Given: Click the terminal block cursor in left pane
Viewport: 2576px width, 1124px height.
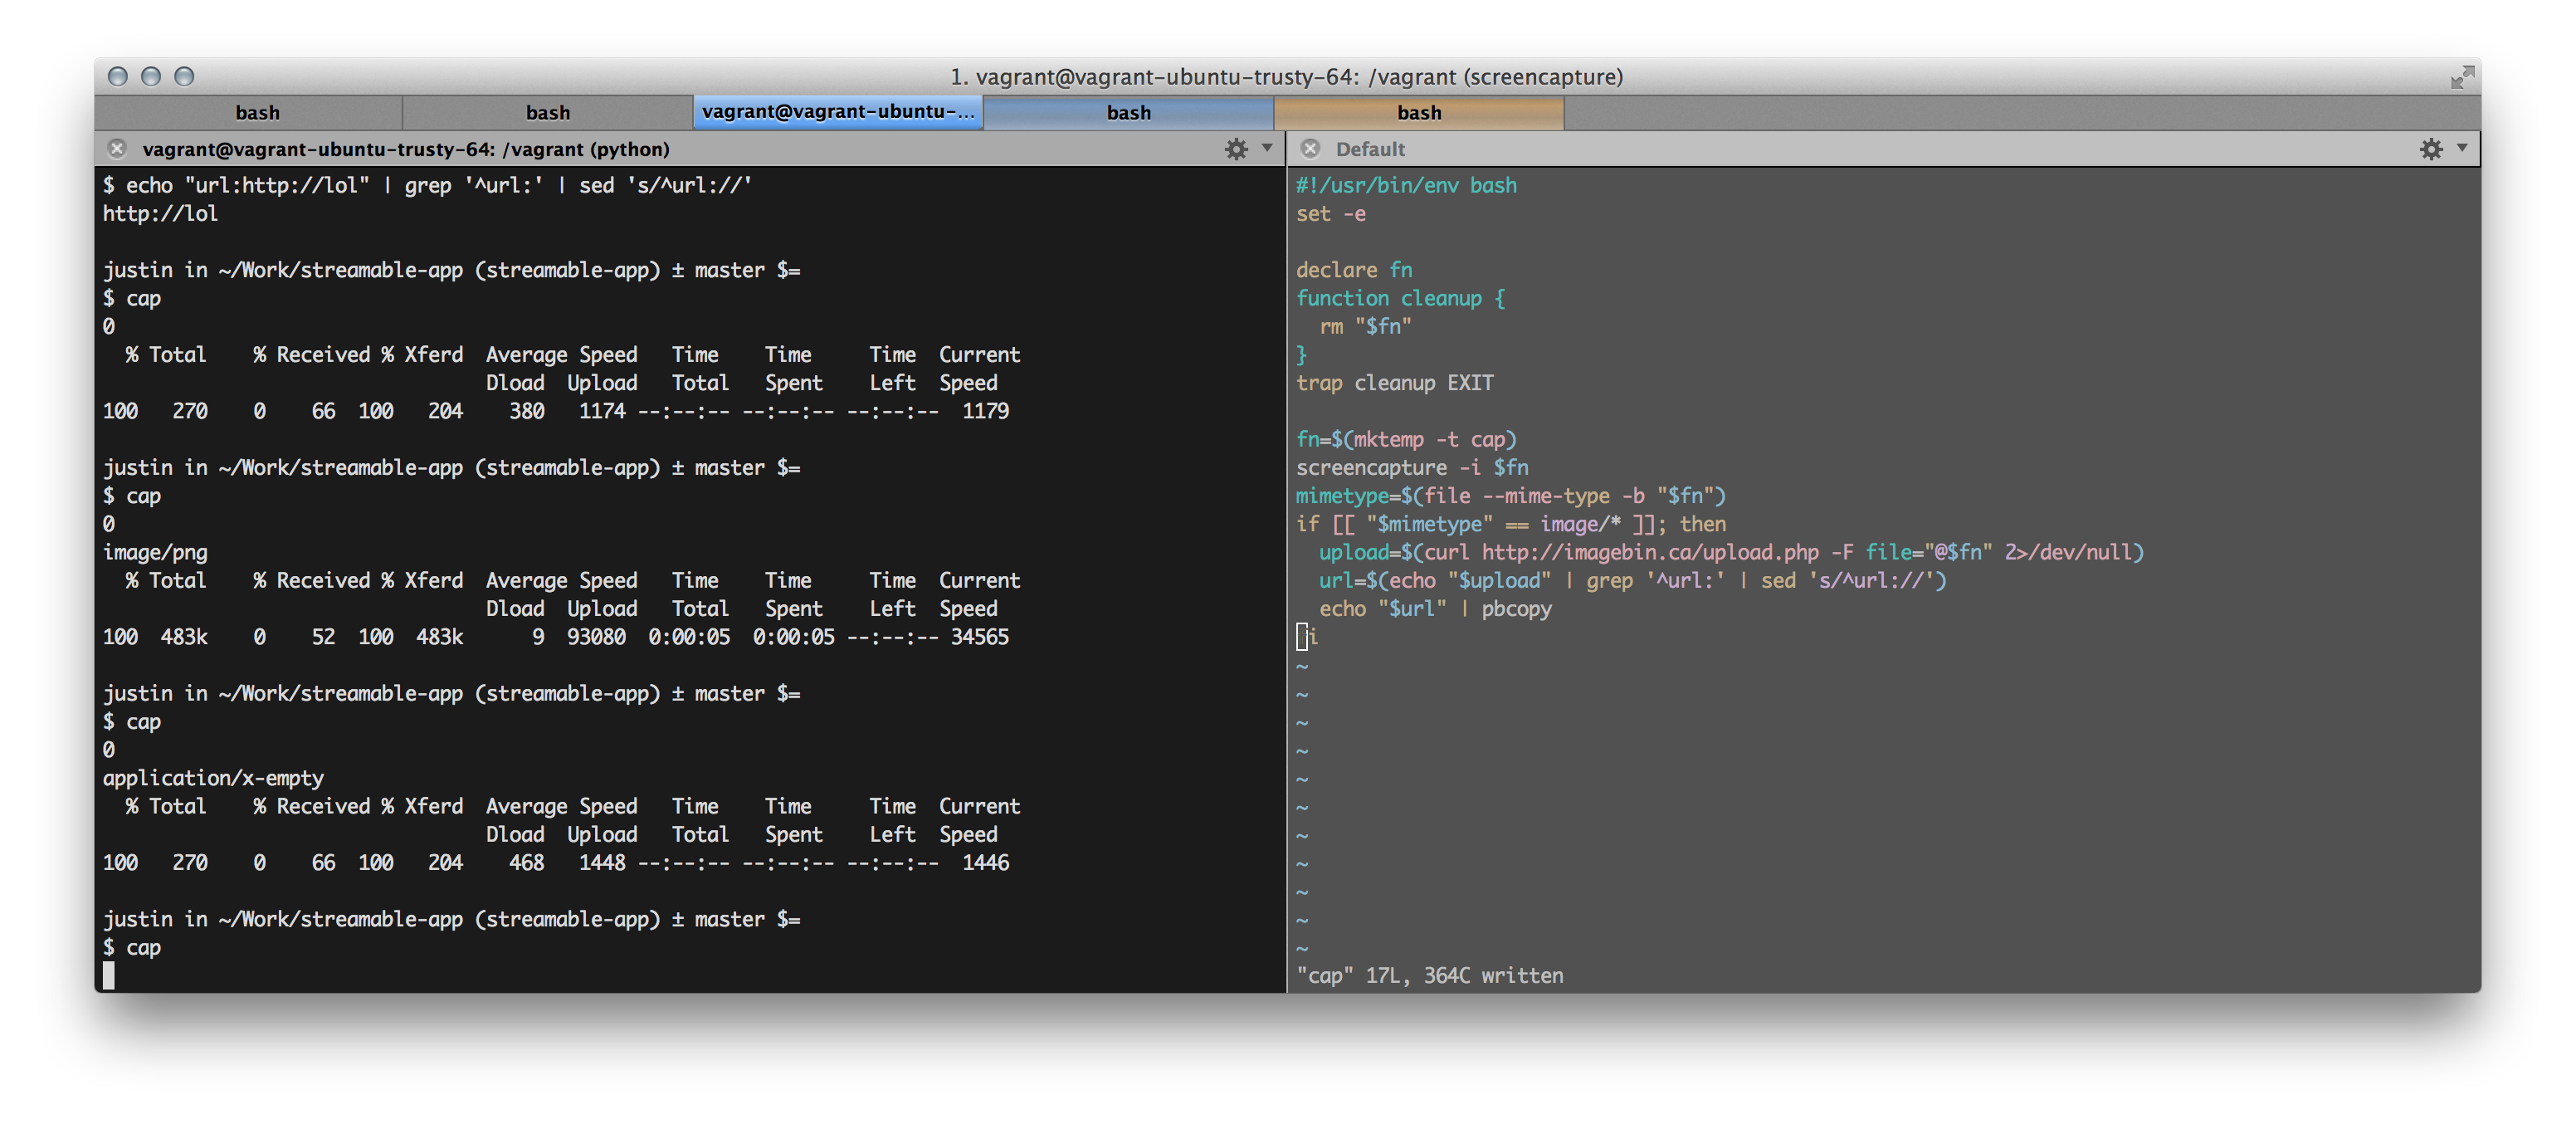Looking at the screenshot, I should click(108, 976).
